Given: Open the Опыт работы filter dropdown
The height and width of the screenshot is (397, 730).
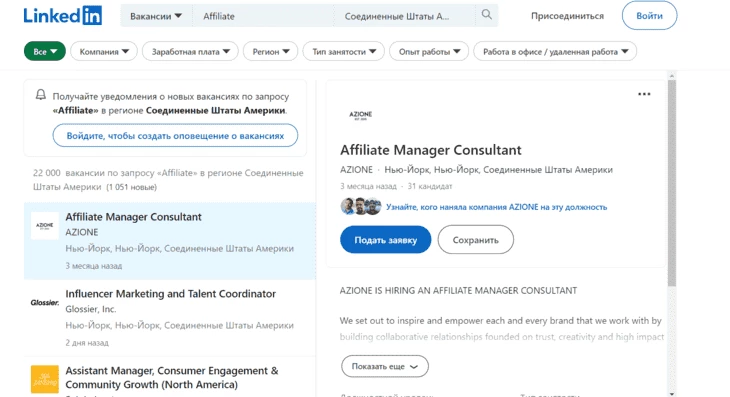Looking at the screenshot, I should (x=429, y=52).
